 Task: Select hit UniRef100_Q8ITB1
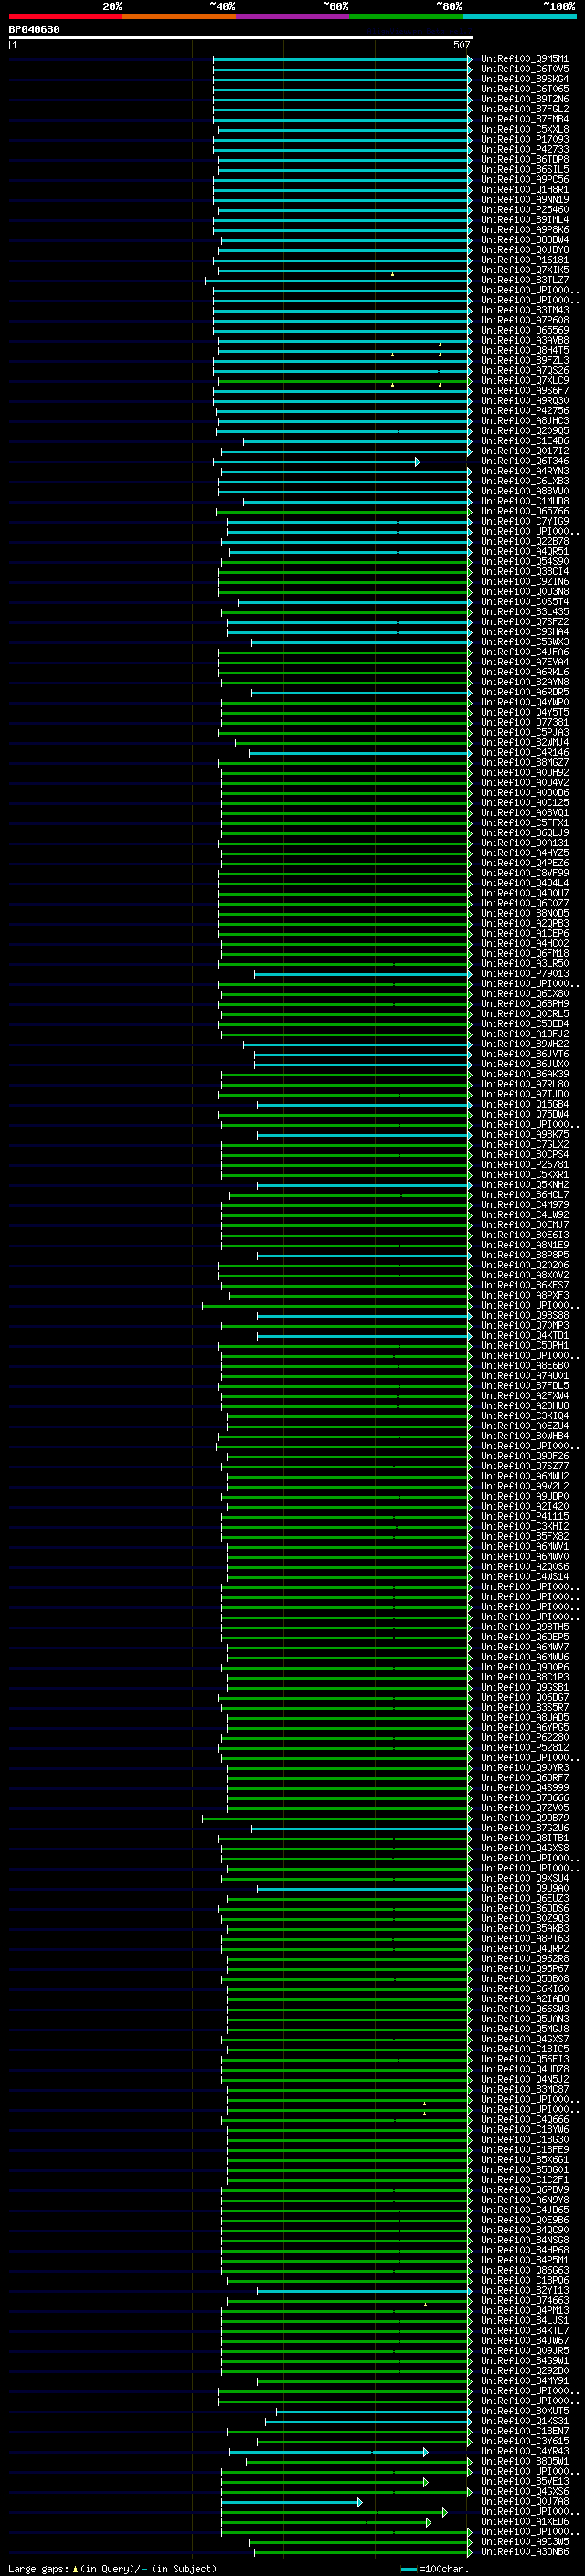[525, 1838]
